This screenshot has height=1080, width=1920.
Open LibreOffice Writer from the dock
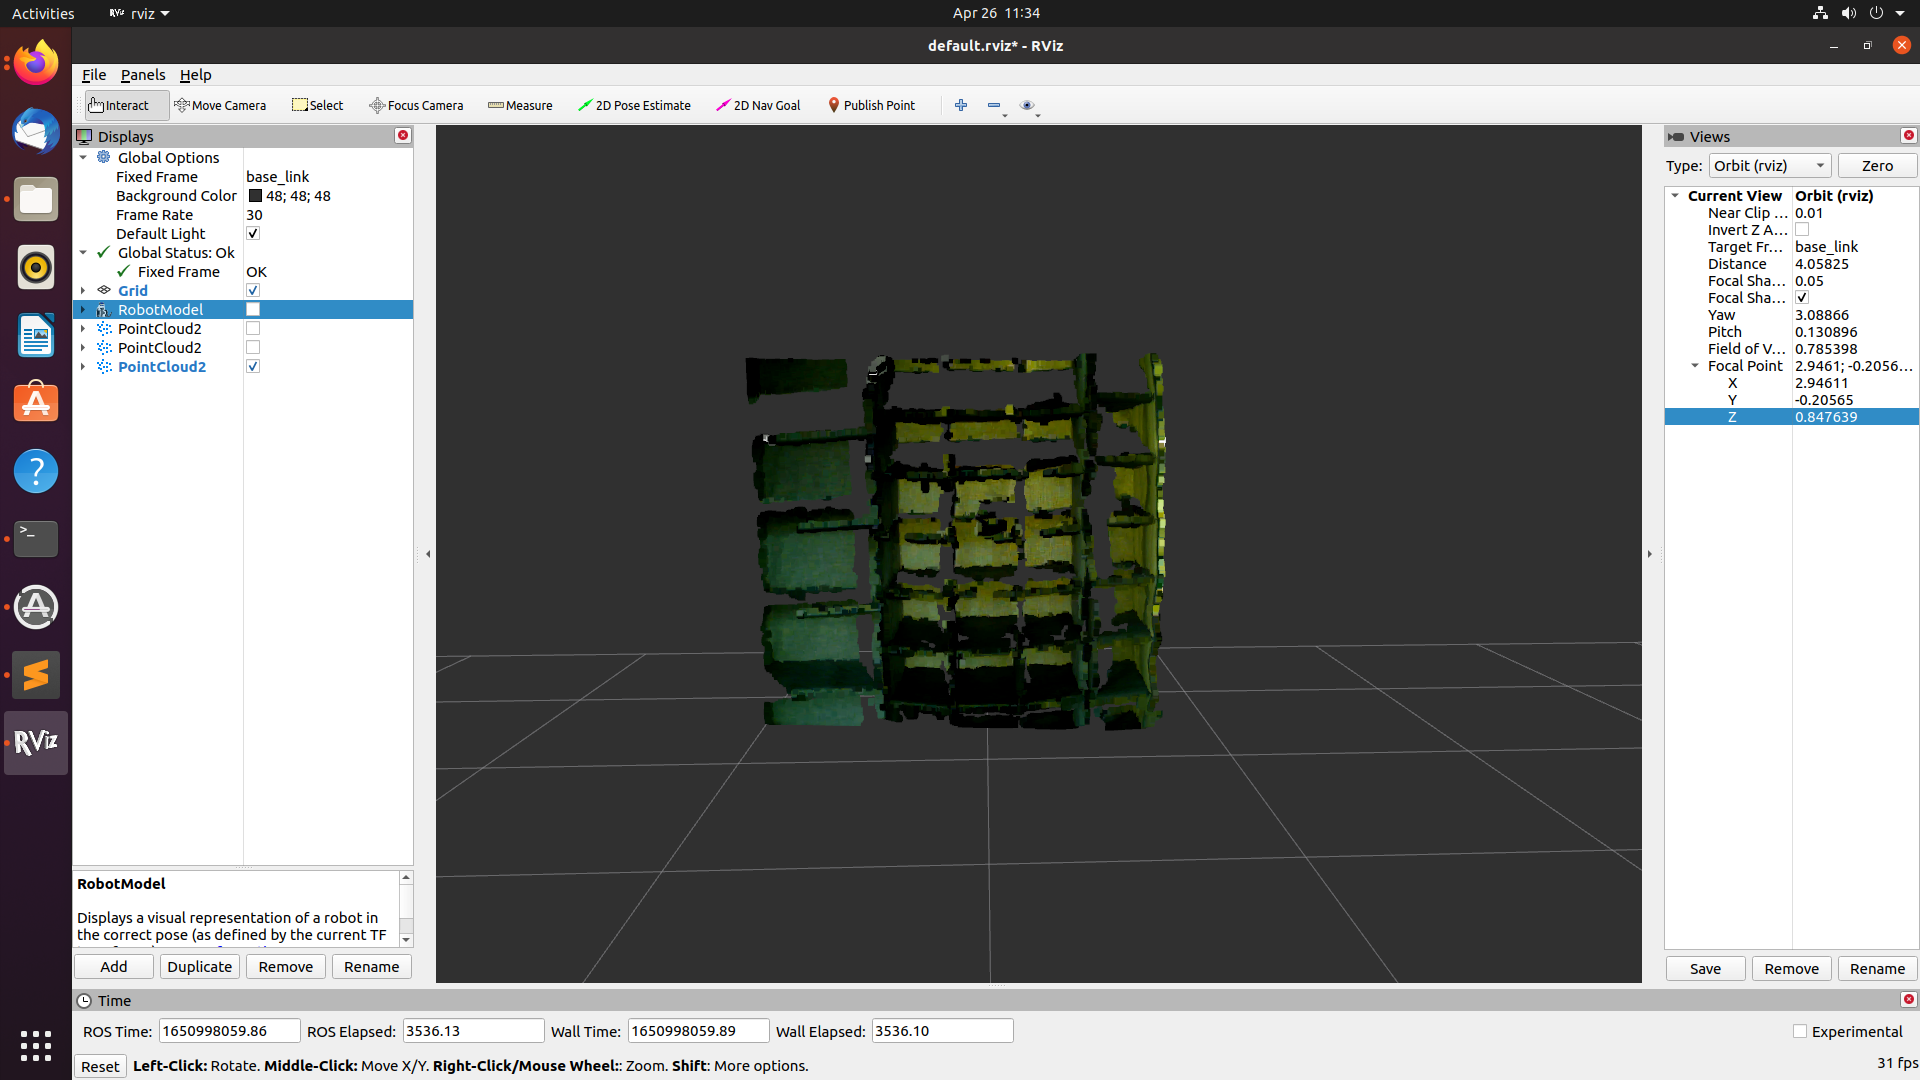tap(36, 335)
